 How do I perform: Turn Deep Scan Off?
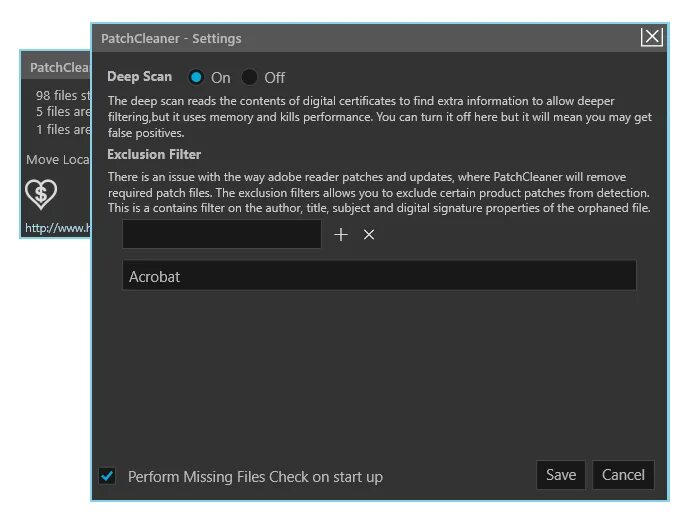click(x=250, y=77)
